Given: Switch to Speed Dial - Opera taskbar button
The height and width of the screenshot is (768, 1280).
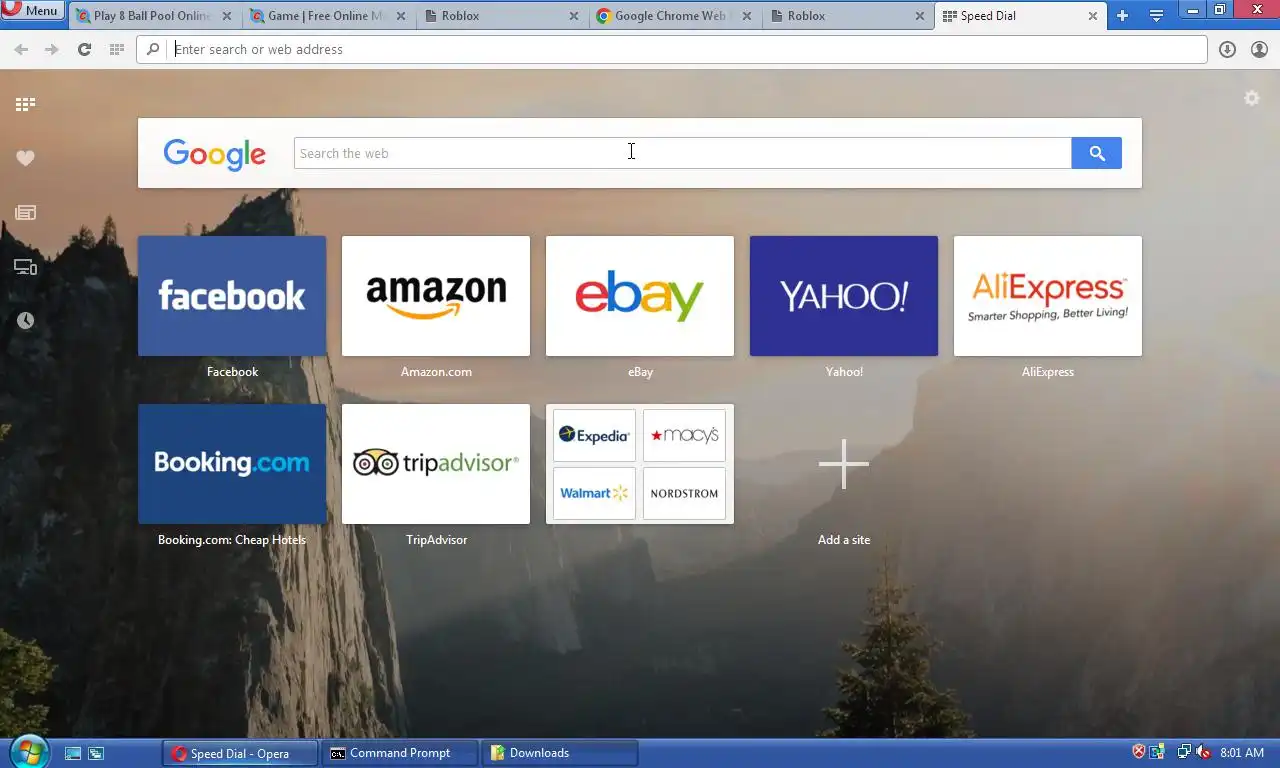Looking at the screenshot, I should point(240,753).
